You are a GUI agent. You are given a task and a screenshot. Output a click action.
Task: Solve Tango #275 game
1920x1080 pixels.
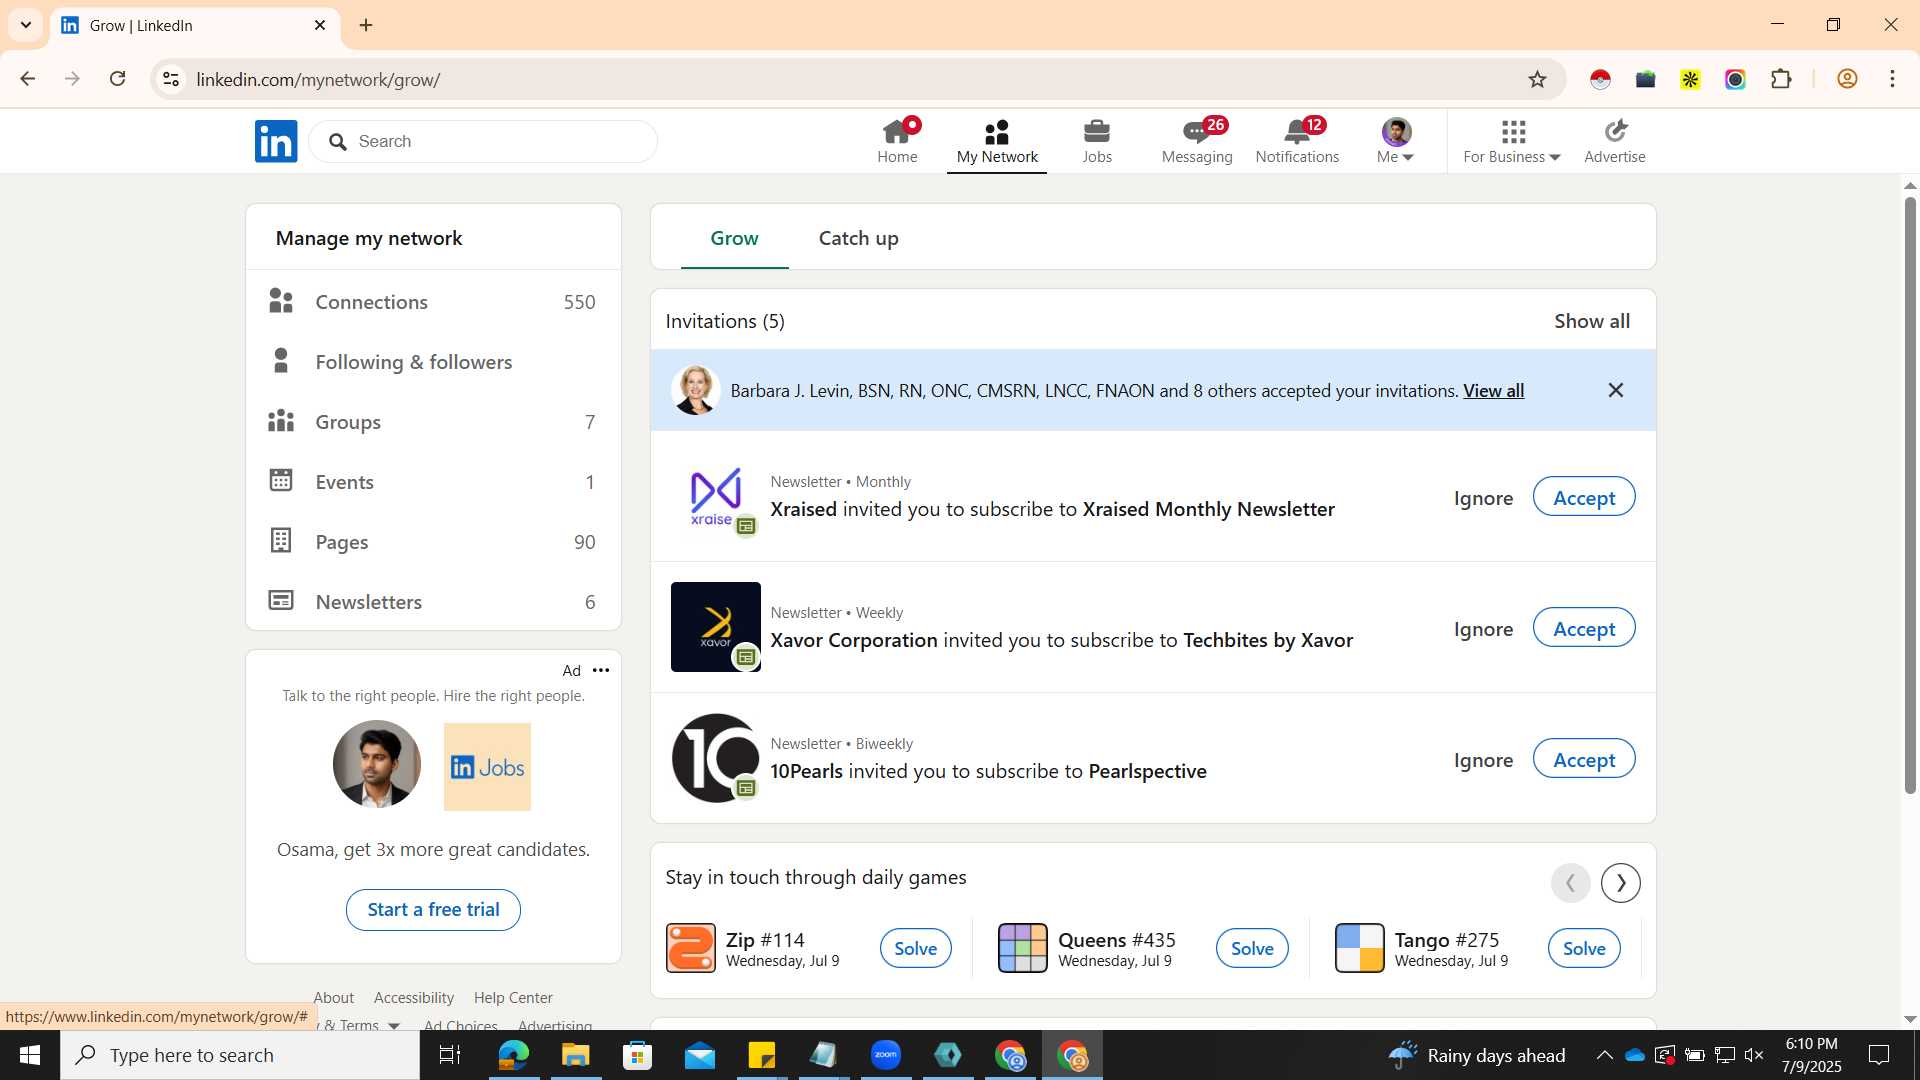[1584, 948]
